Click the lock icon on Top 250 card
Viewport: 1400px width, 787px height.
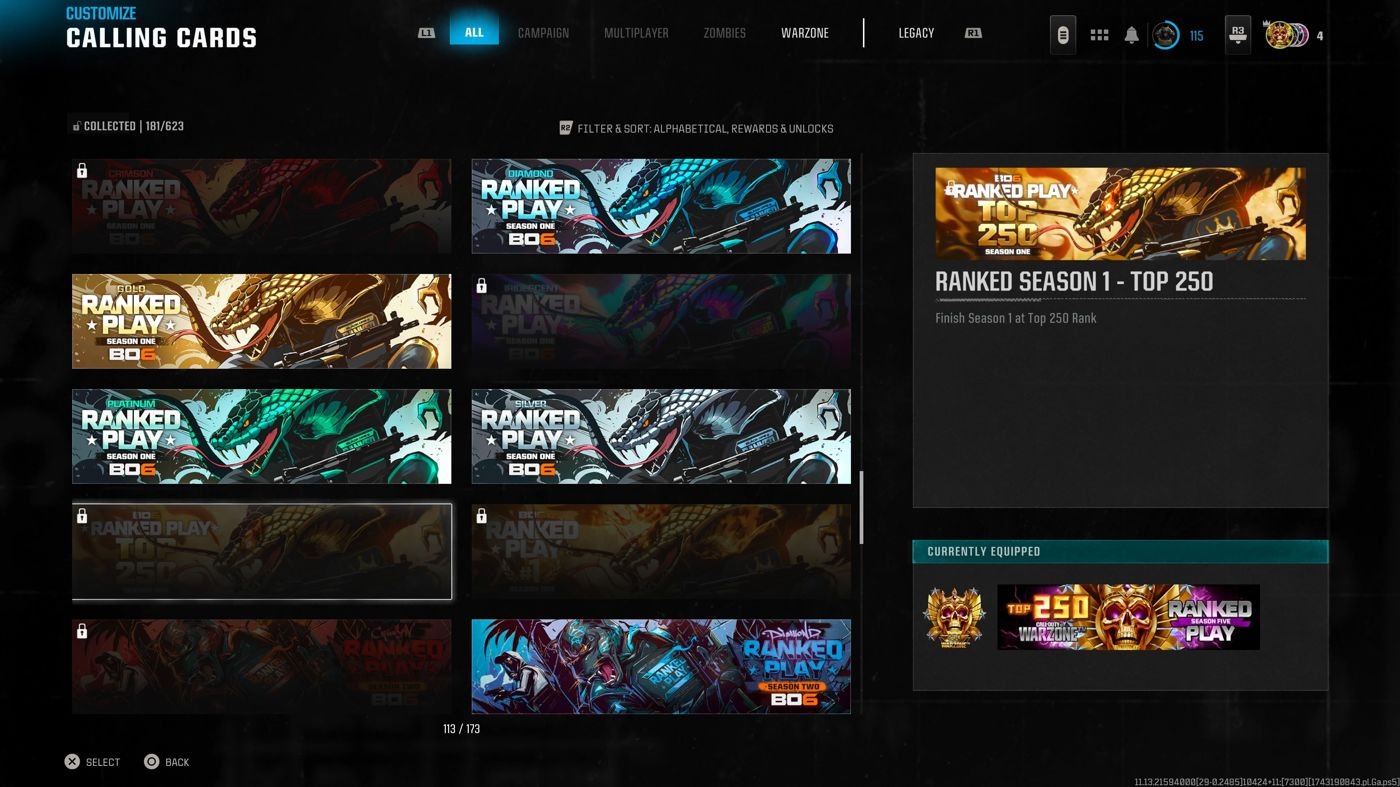[x=82, y=516]
